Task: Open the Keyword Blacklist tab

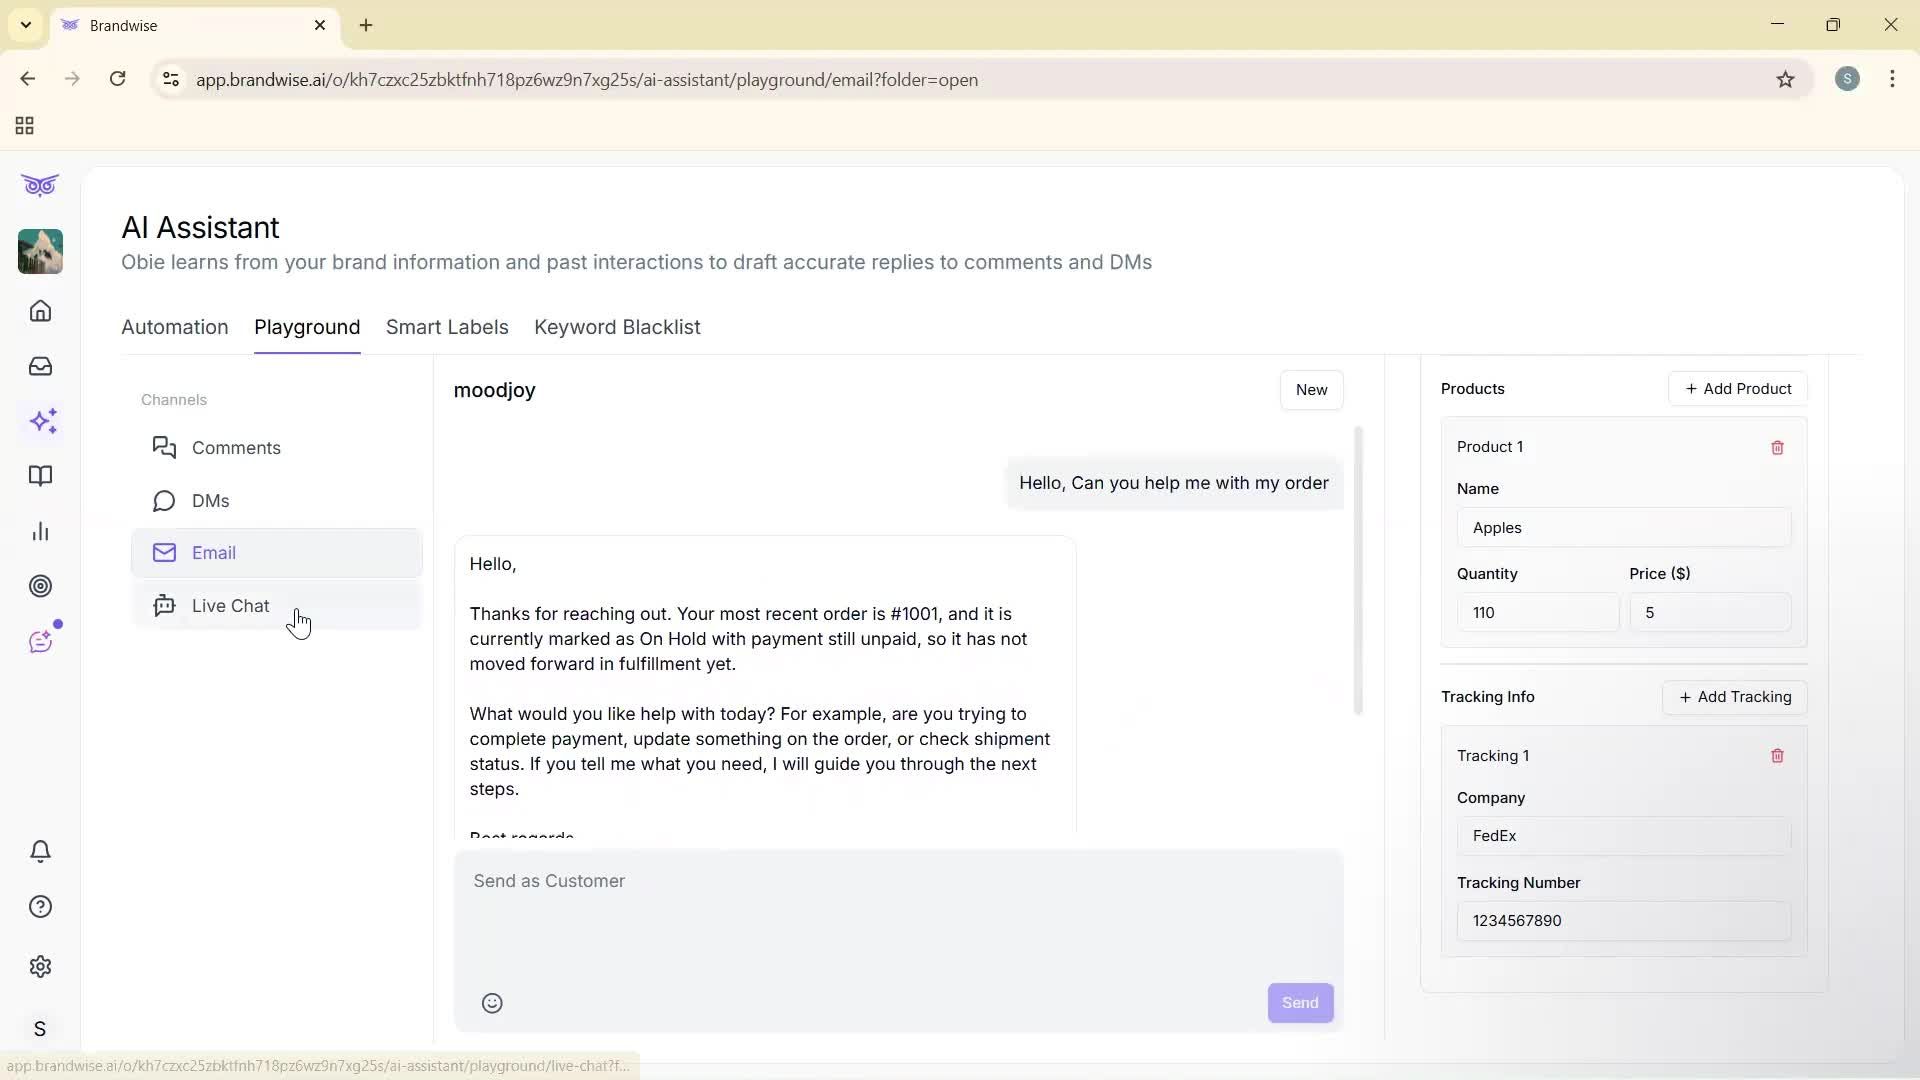Action: [x=617, y=327]
